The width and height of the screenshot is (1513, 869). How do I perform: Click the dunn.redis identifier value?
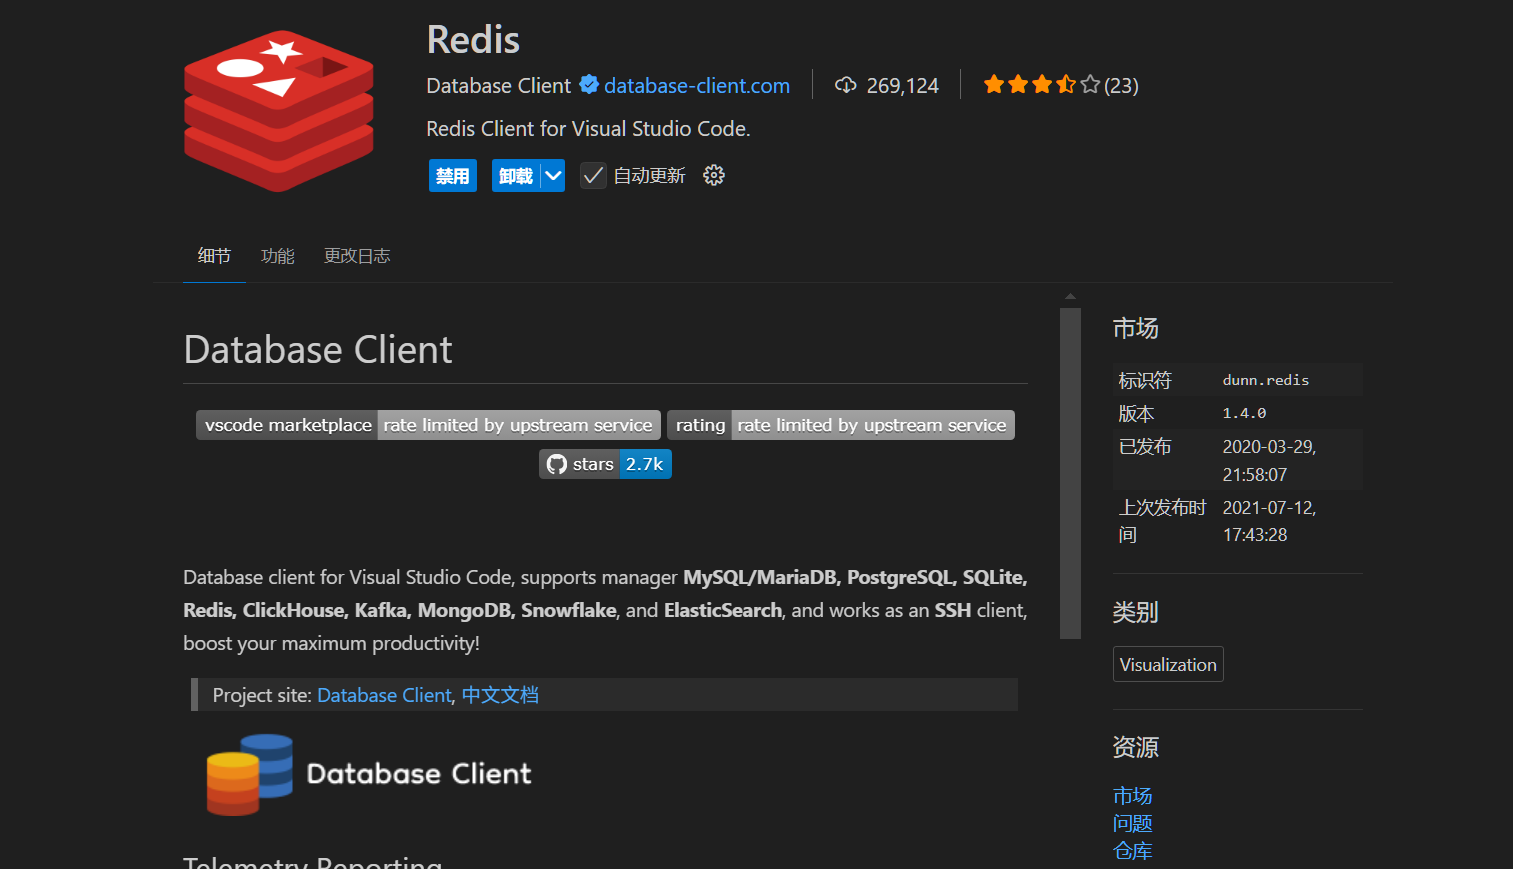[x=1265, y=380]
